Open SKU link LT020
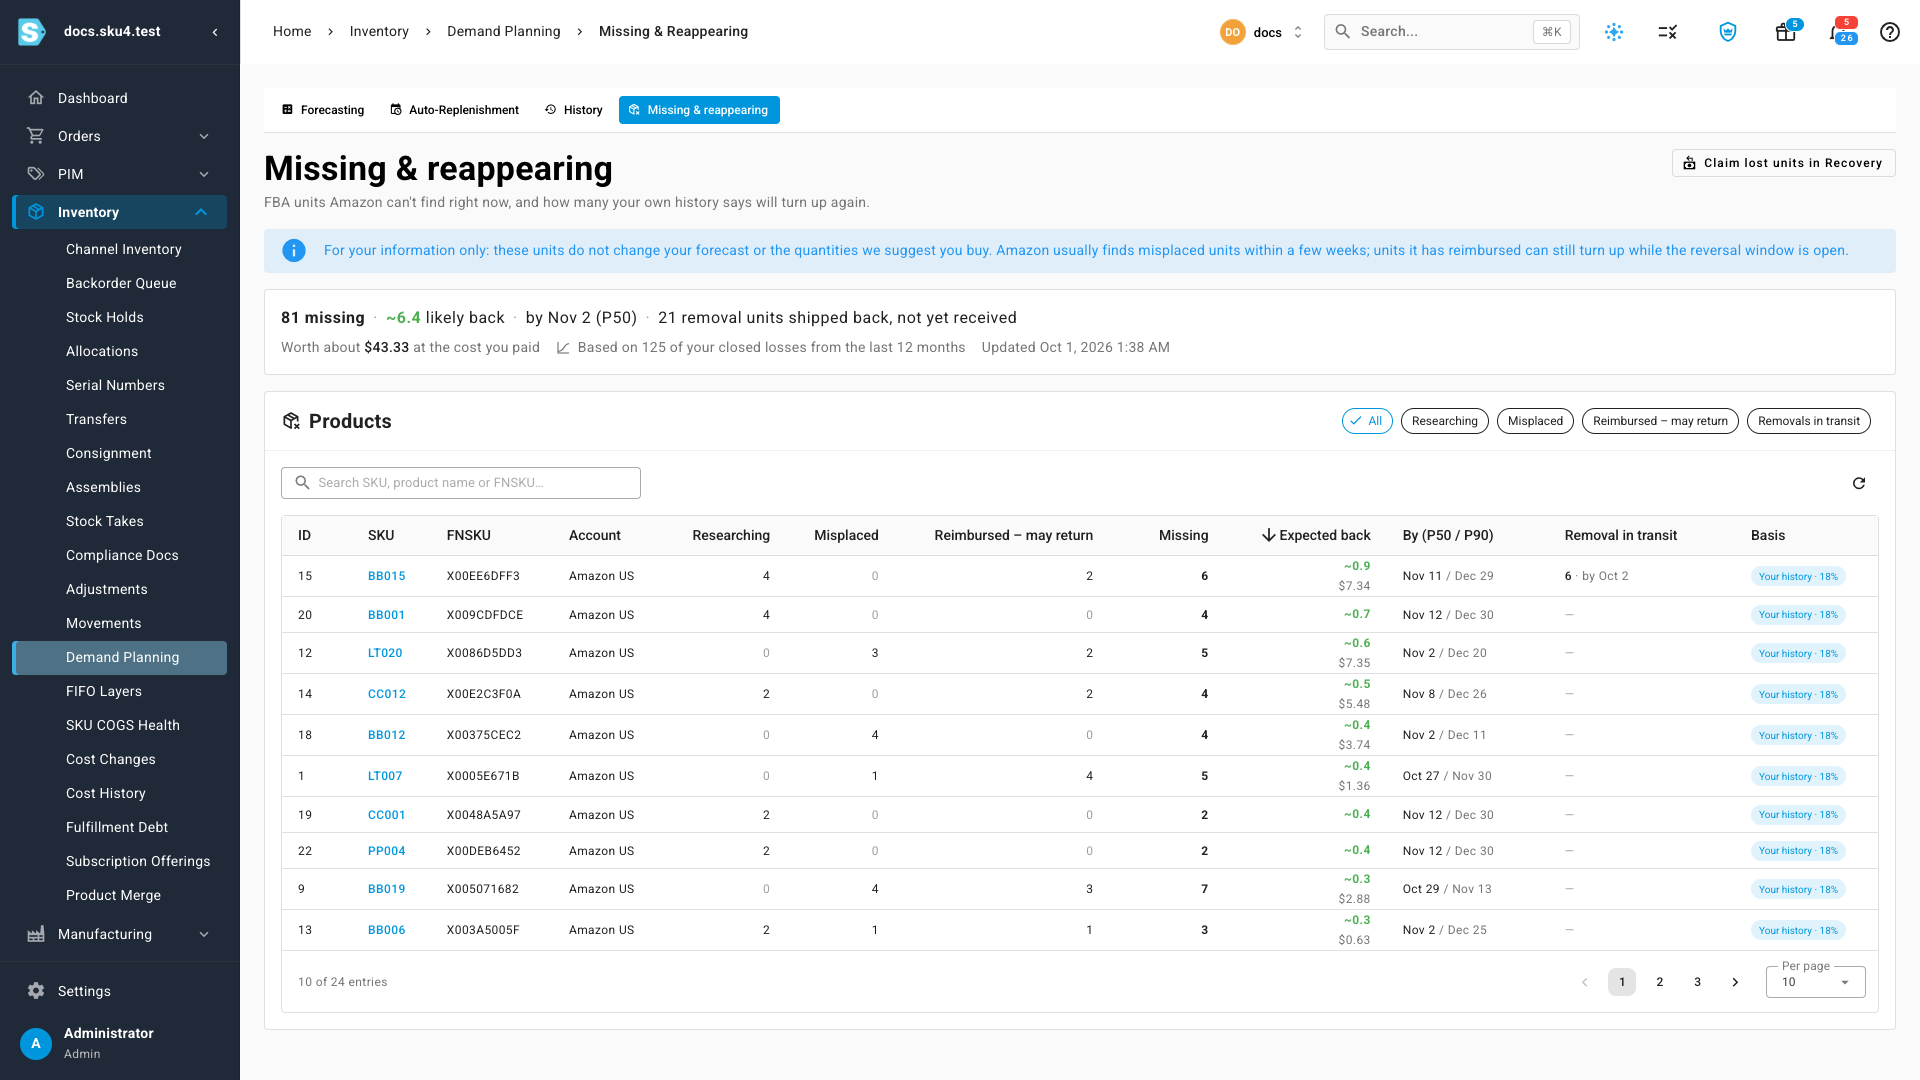This screenshot has height=1080, width=1920. tap(385, 653)
